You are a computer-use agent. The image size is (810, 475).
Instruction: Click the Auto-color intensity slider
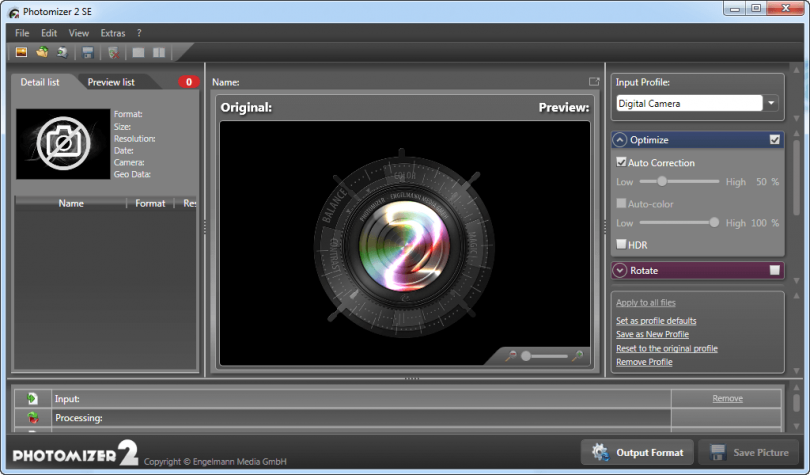coord(679,223)
